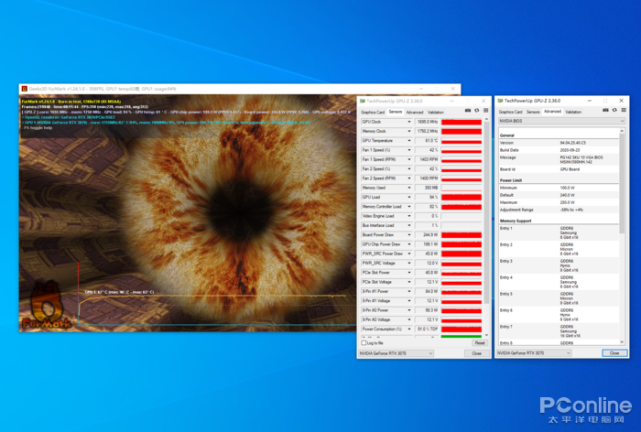Click the Reset button in Sensors window
Screen dimensions: 641x432
[480, 343]
